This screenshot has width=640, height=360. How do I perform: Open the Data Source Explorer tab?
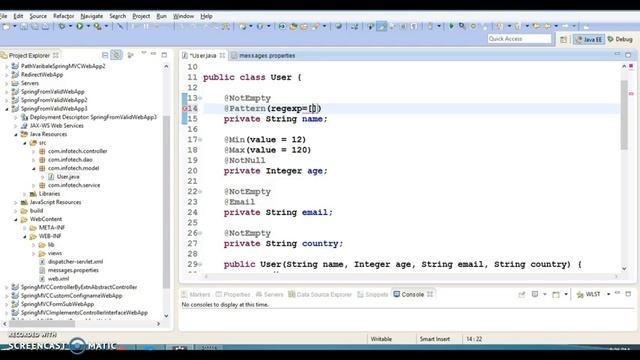click(x=320, y=294)
